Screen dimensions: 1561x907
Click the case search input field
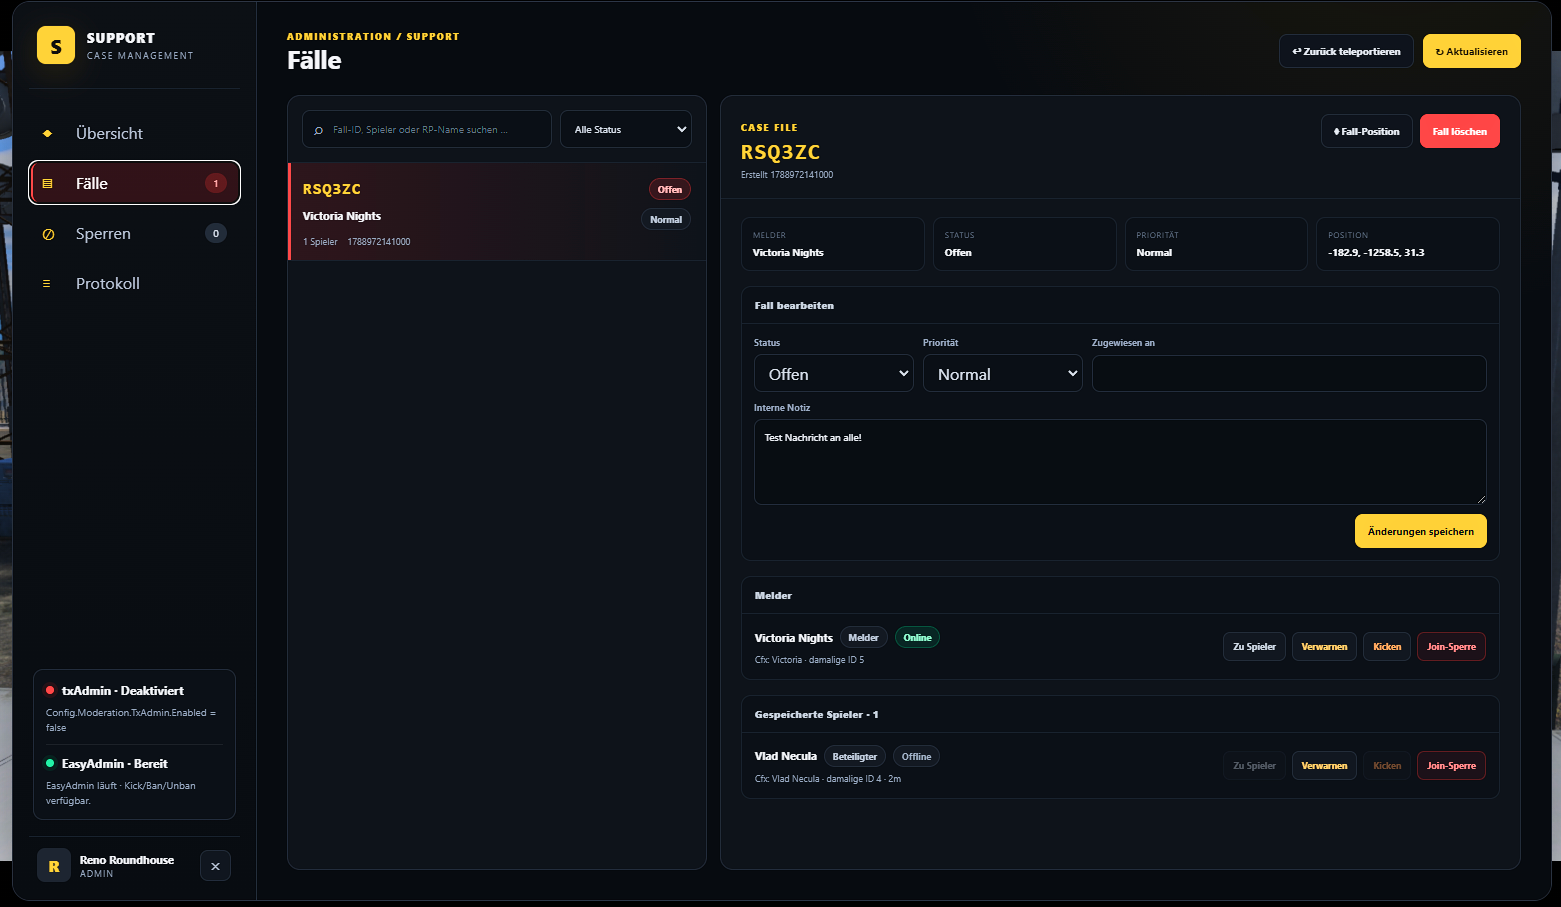click(x=427, y=129)
